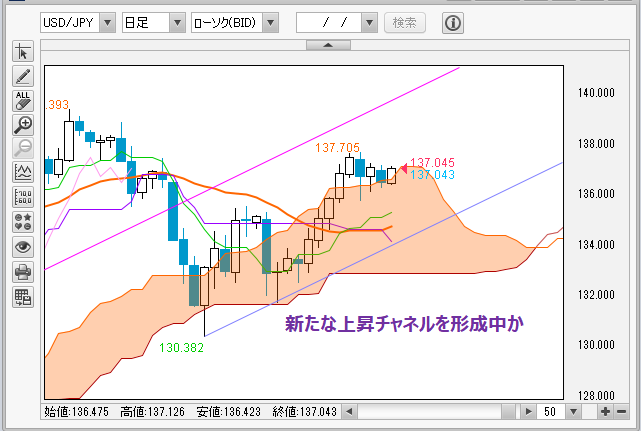641x431 pixels.
Task: Click the minus button to decrease bars
Action: (x=621, y=411)
